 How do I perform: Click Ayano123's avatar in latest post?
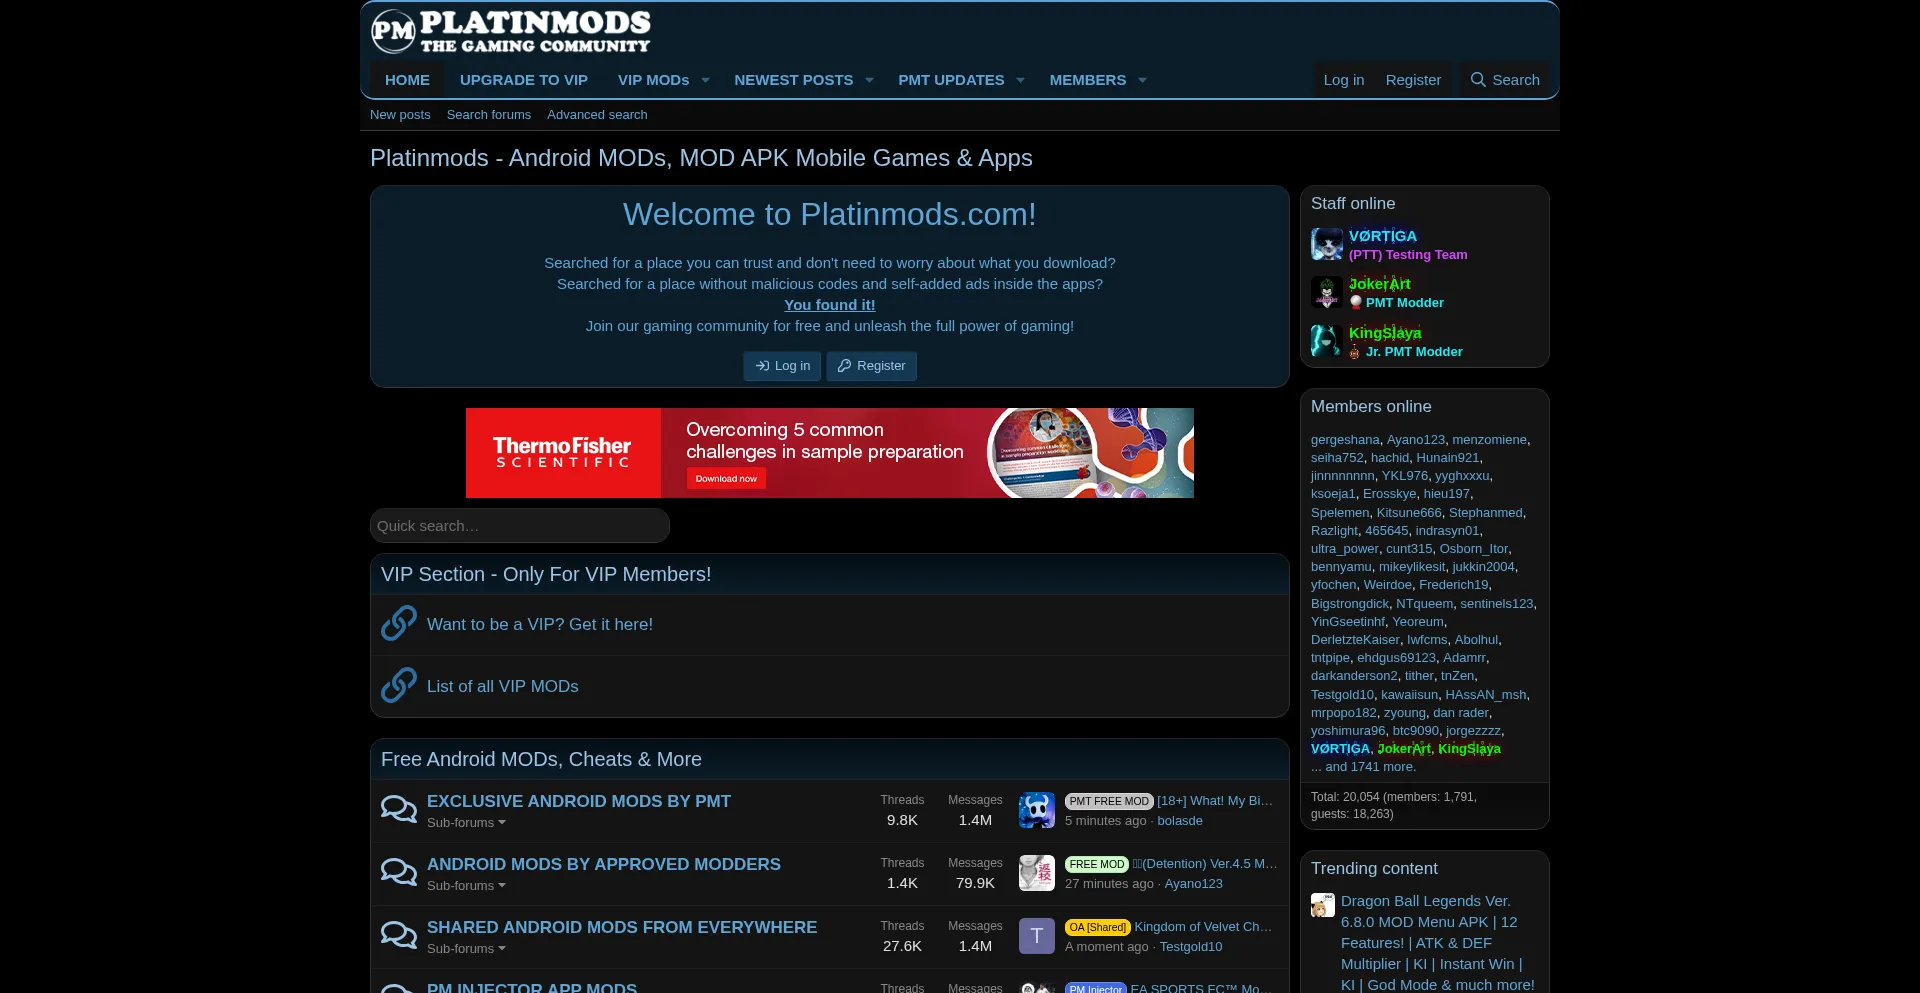click(x=1037, y=873)
